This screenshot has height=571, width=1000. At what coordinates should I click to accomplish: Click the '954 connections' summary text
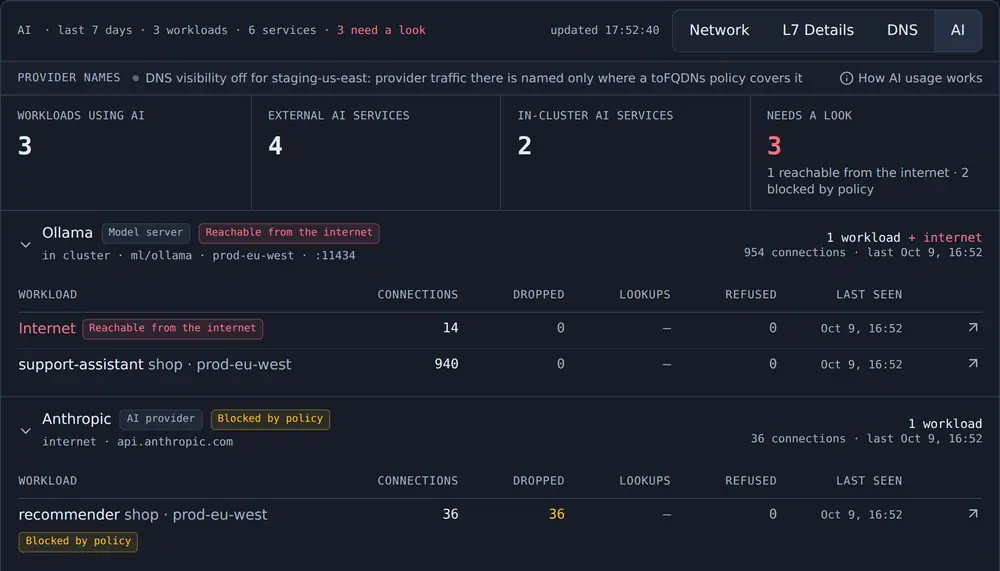[795, 253]
